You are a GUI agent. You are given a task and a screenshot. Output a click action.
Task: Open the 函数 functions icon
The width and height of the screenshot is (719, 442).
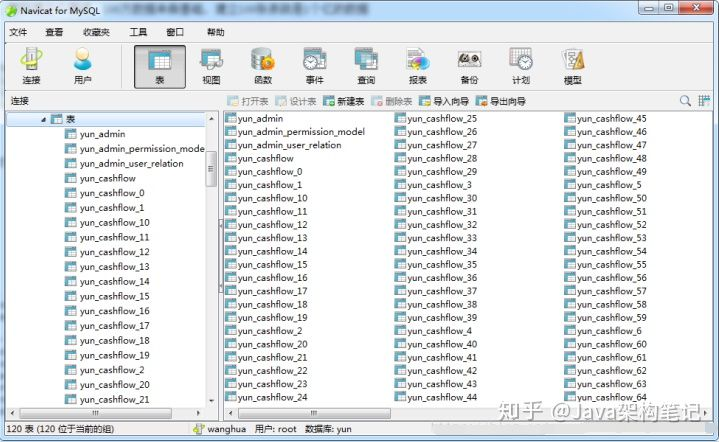[x=263, y=67]
